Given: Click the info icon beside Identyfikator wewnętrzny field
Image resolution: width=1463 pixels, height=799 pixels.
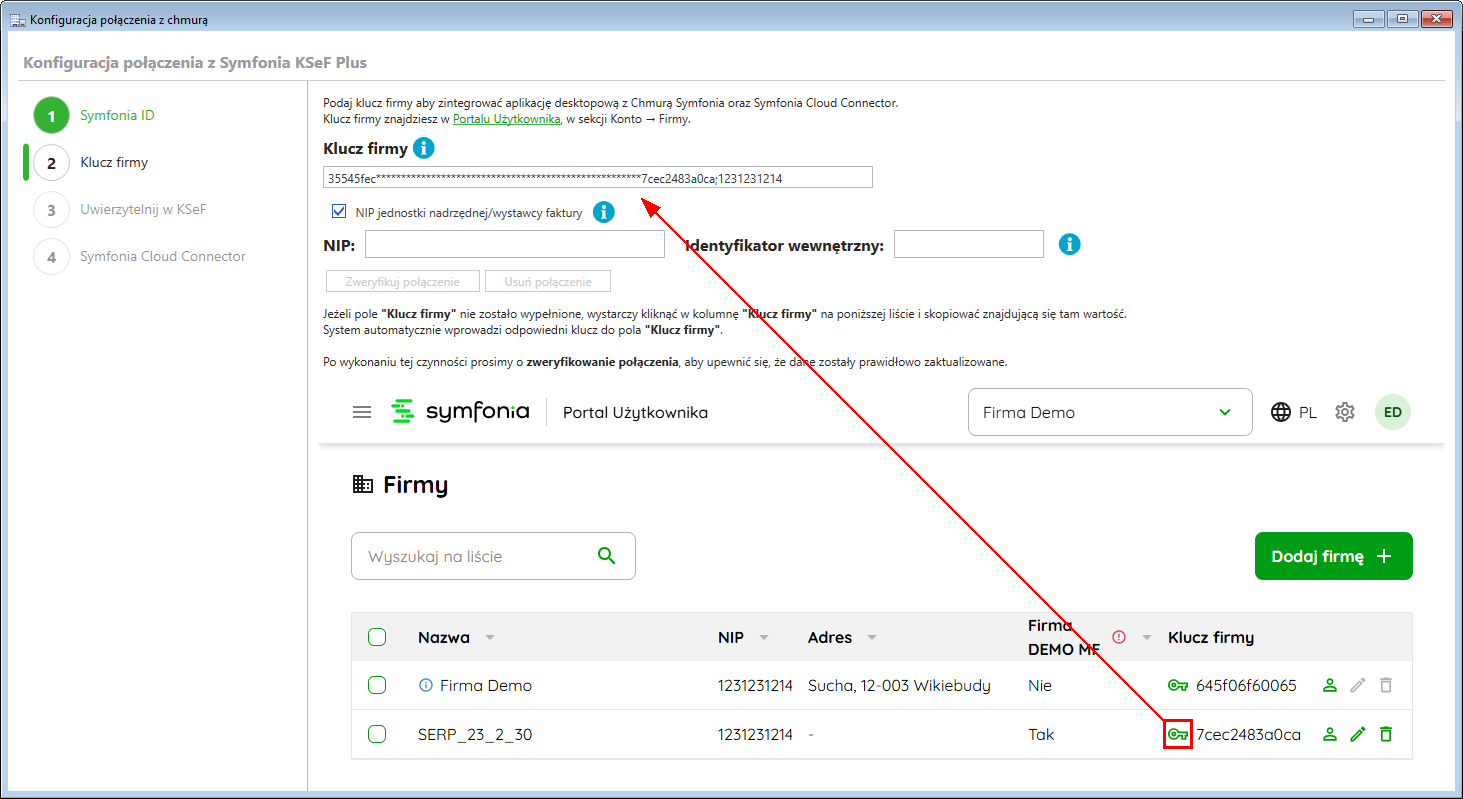Looking at the screenshot, I should (x=1070, y=244).
